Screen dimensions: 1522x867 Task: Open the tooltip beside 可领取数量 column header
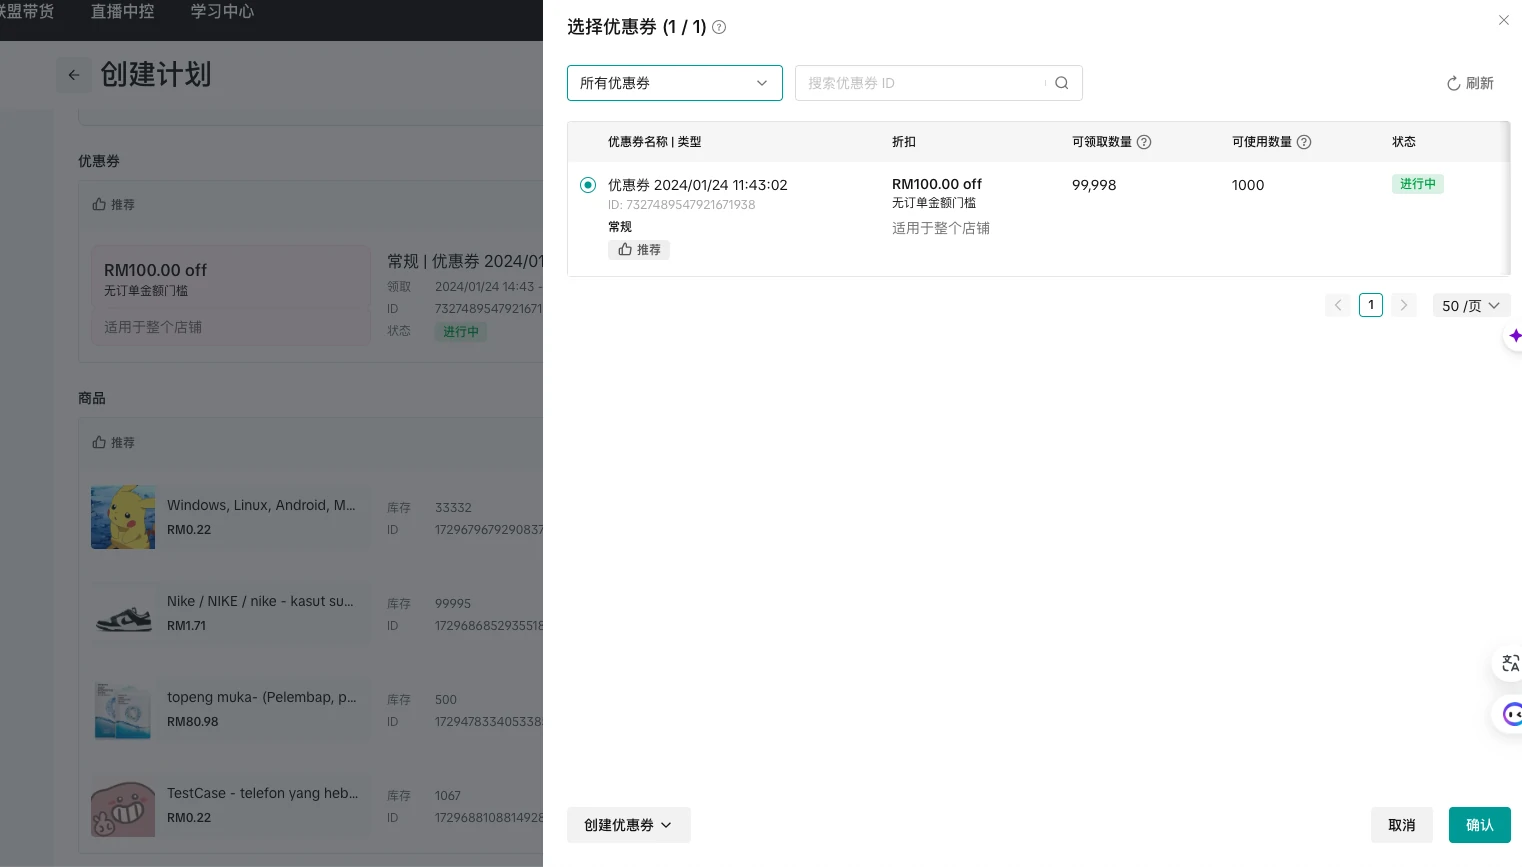pos(1144,142)
